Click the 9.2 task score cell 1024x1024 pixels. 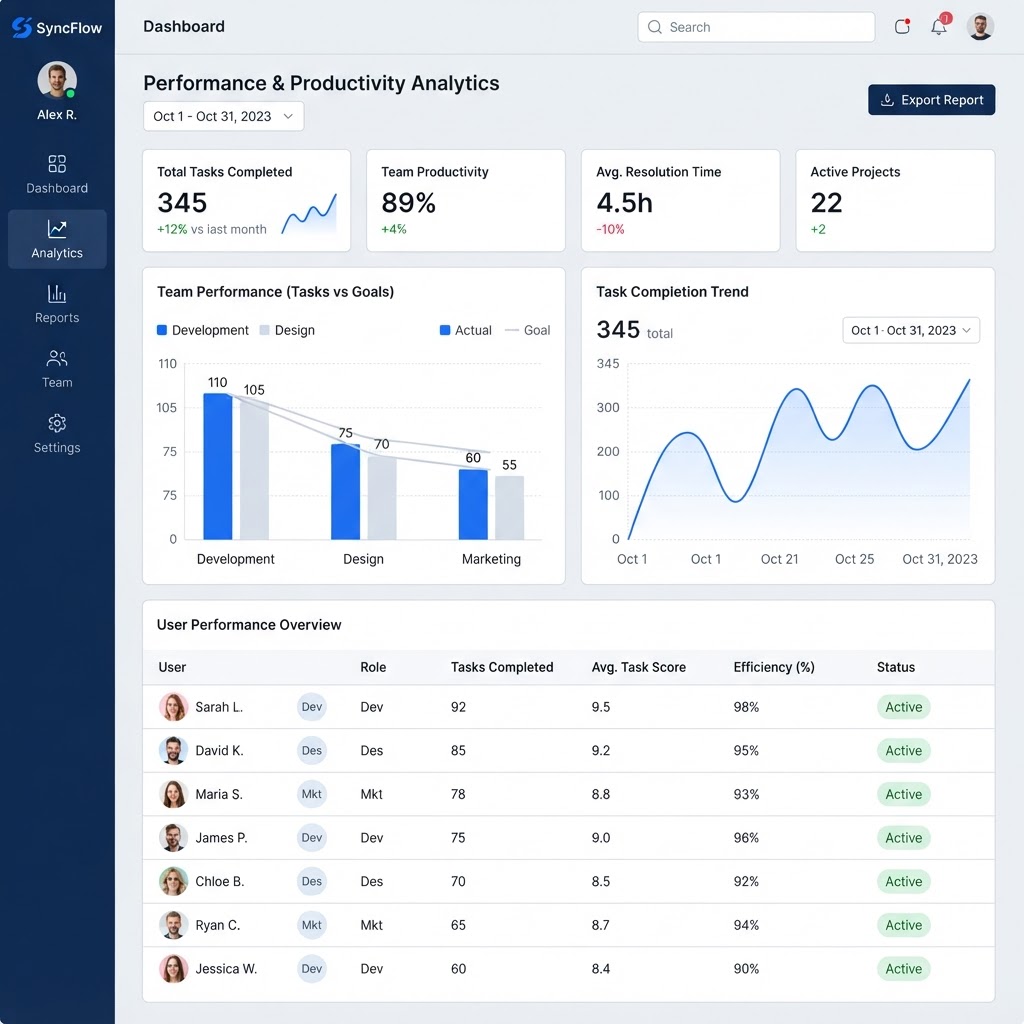600,750
